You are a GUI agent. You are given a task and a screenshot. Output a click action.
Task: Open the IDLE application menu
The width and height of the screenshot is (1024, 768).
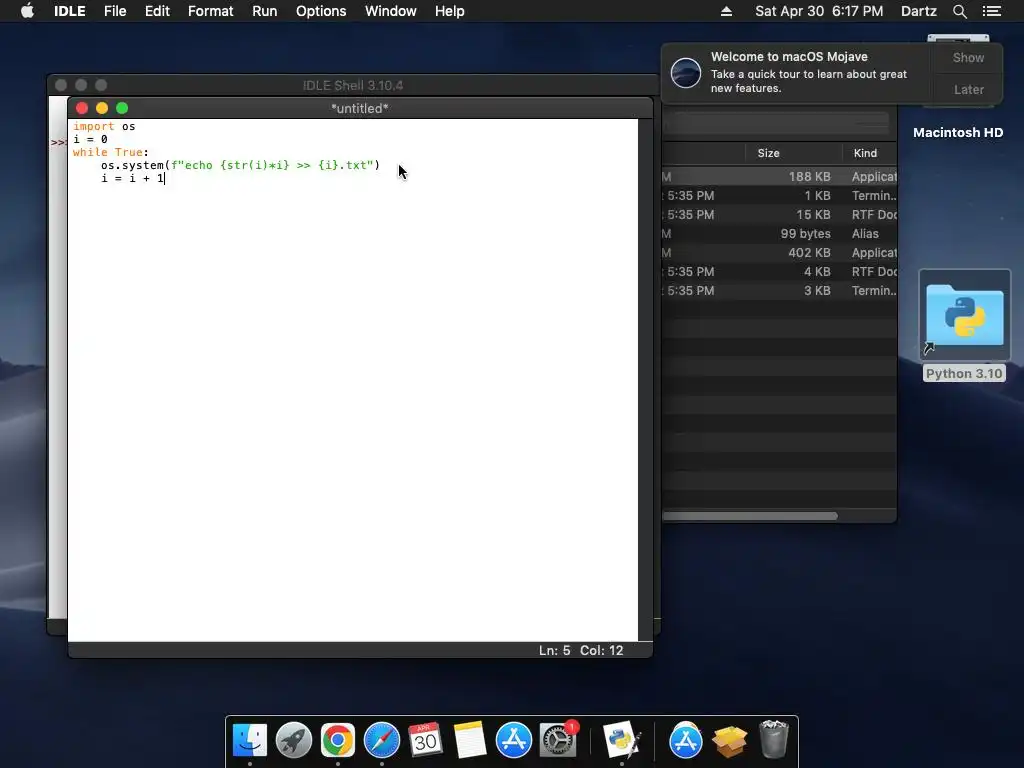[69, 11]
